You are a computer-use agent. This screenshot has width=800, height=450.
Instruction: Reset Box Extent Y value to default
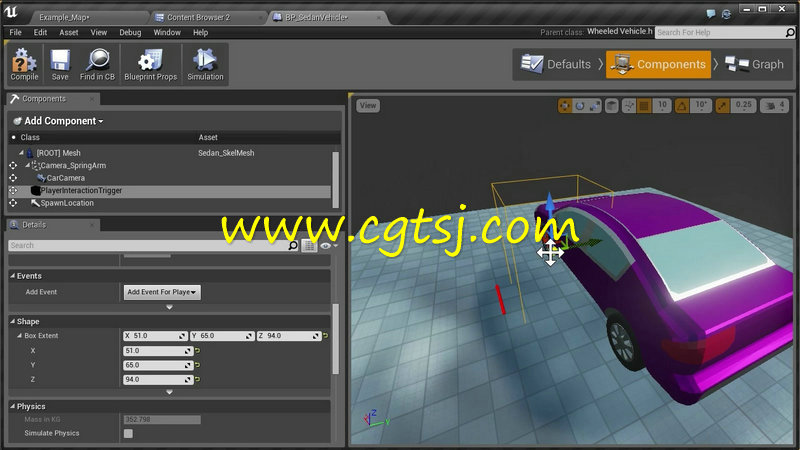[197, 365]
